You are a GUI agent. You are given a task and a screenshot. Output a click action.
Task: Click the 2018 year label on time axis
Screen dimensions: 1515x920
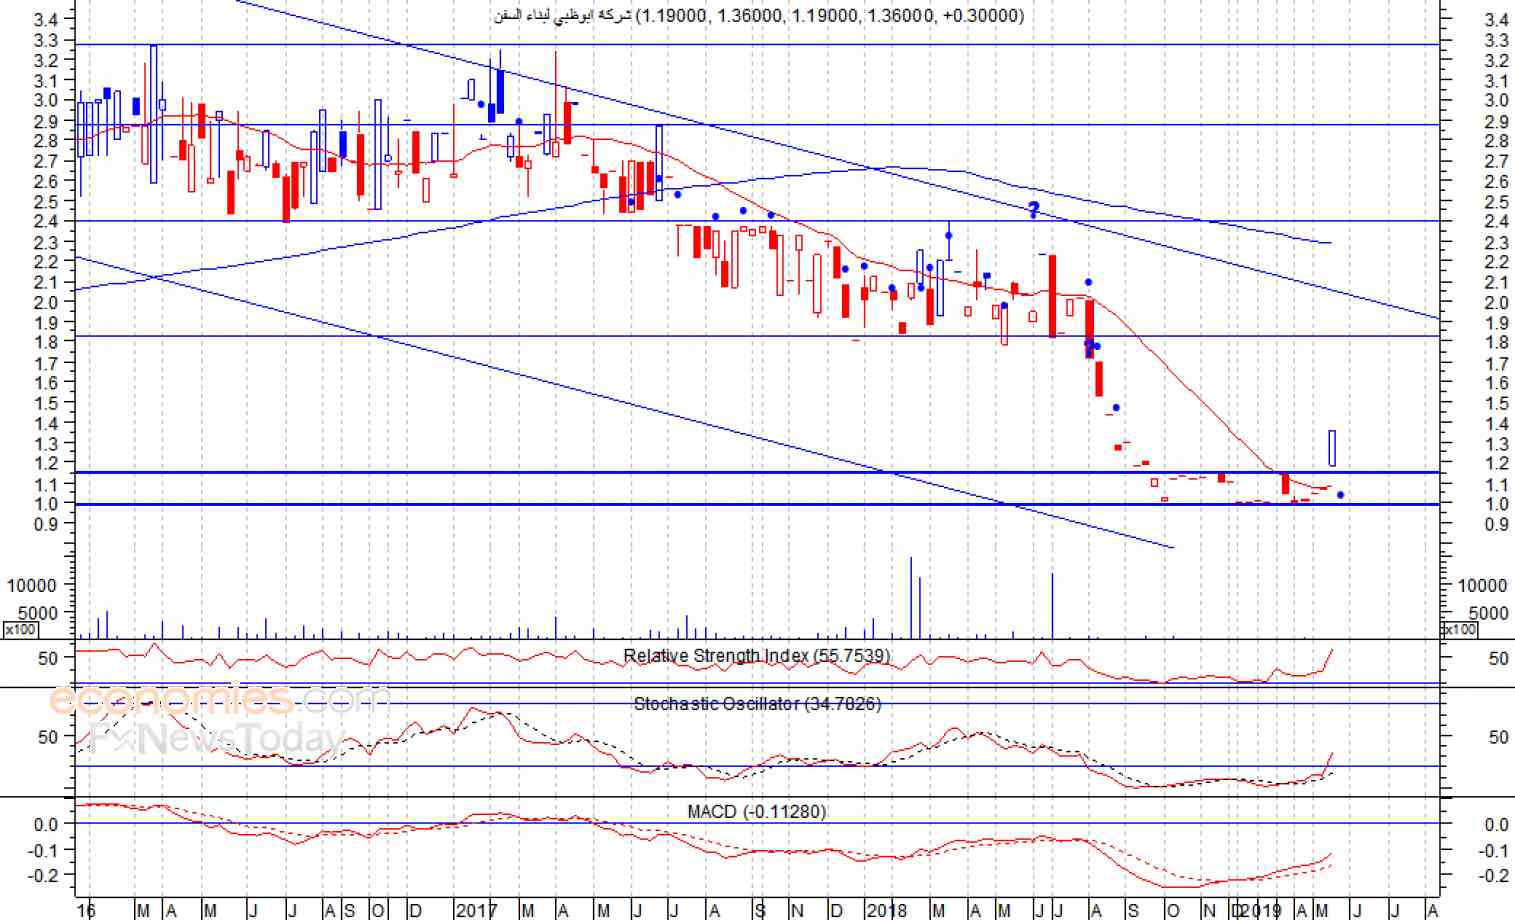(886, 910)
